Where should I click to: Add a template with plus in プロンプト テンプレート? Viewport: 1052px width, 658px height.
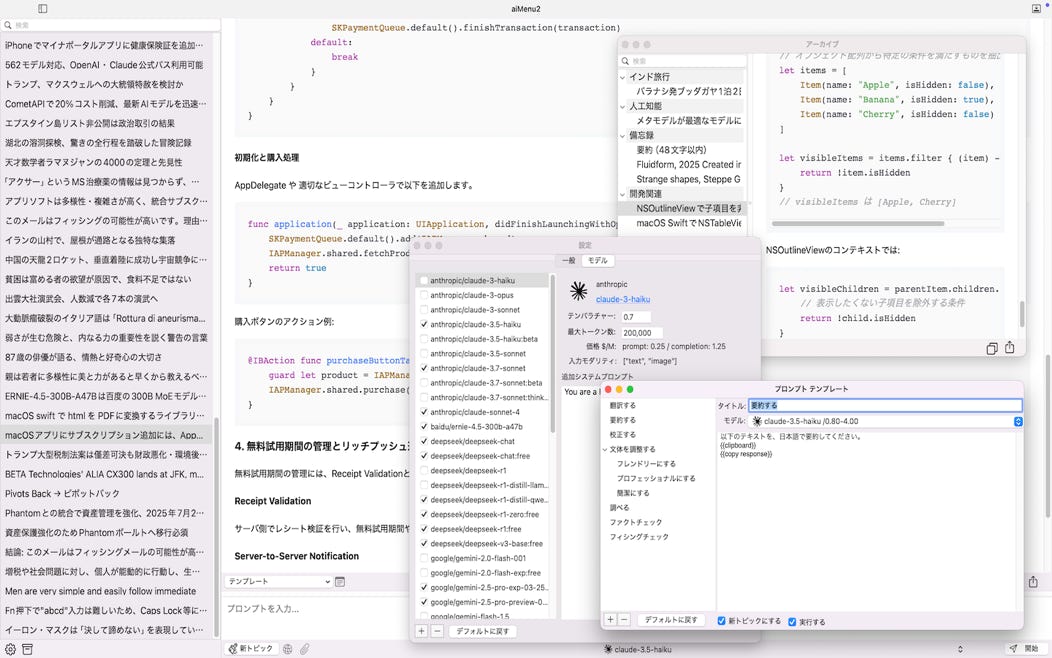click(611, 620)
